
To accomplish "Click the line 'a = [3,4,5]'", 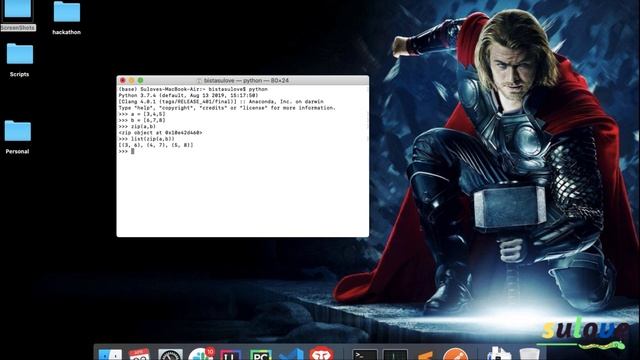I will pyautogui.click(x=142, y=114).
